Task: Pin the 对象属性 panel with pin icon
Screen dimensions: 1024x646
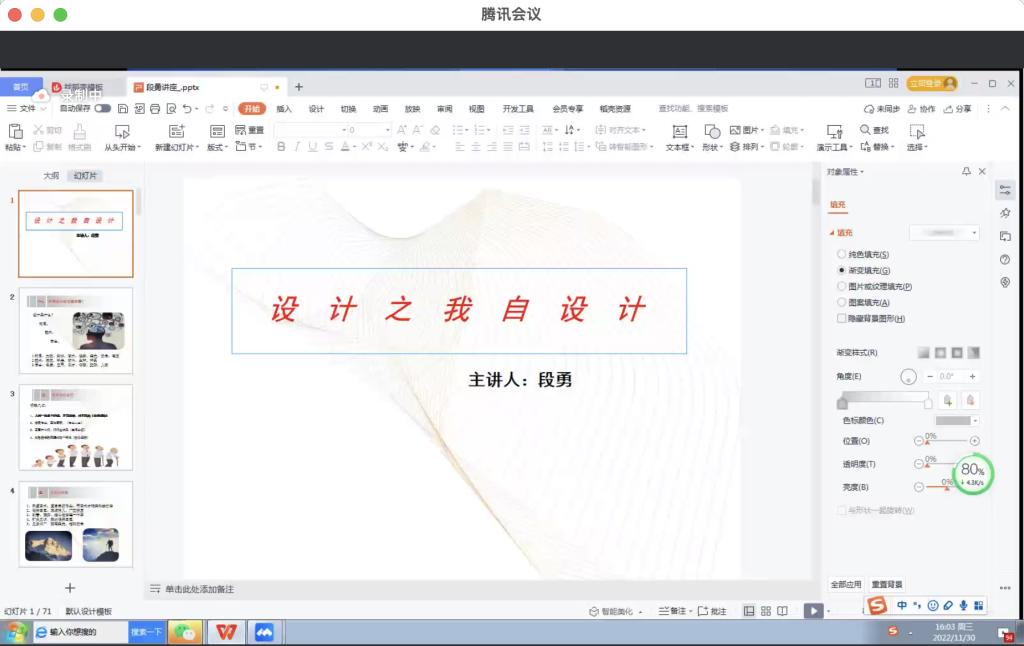Action: (966, 172)
